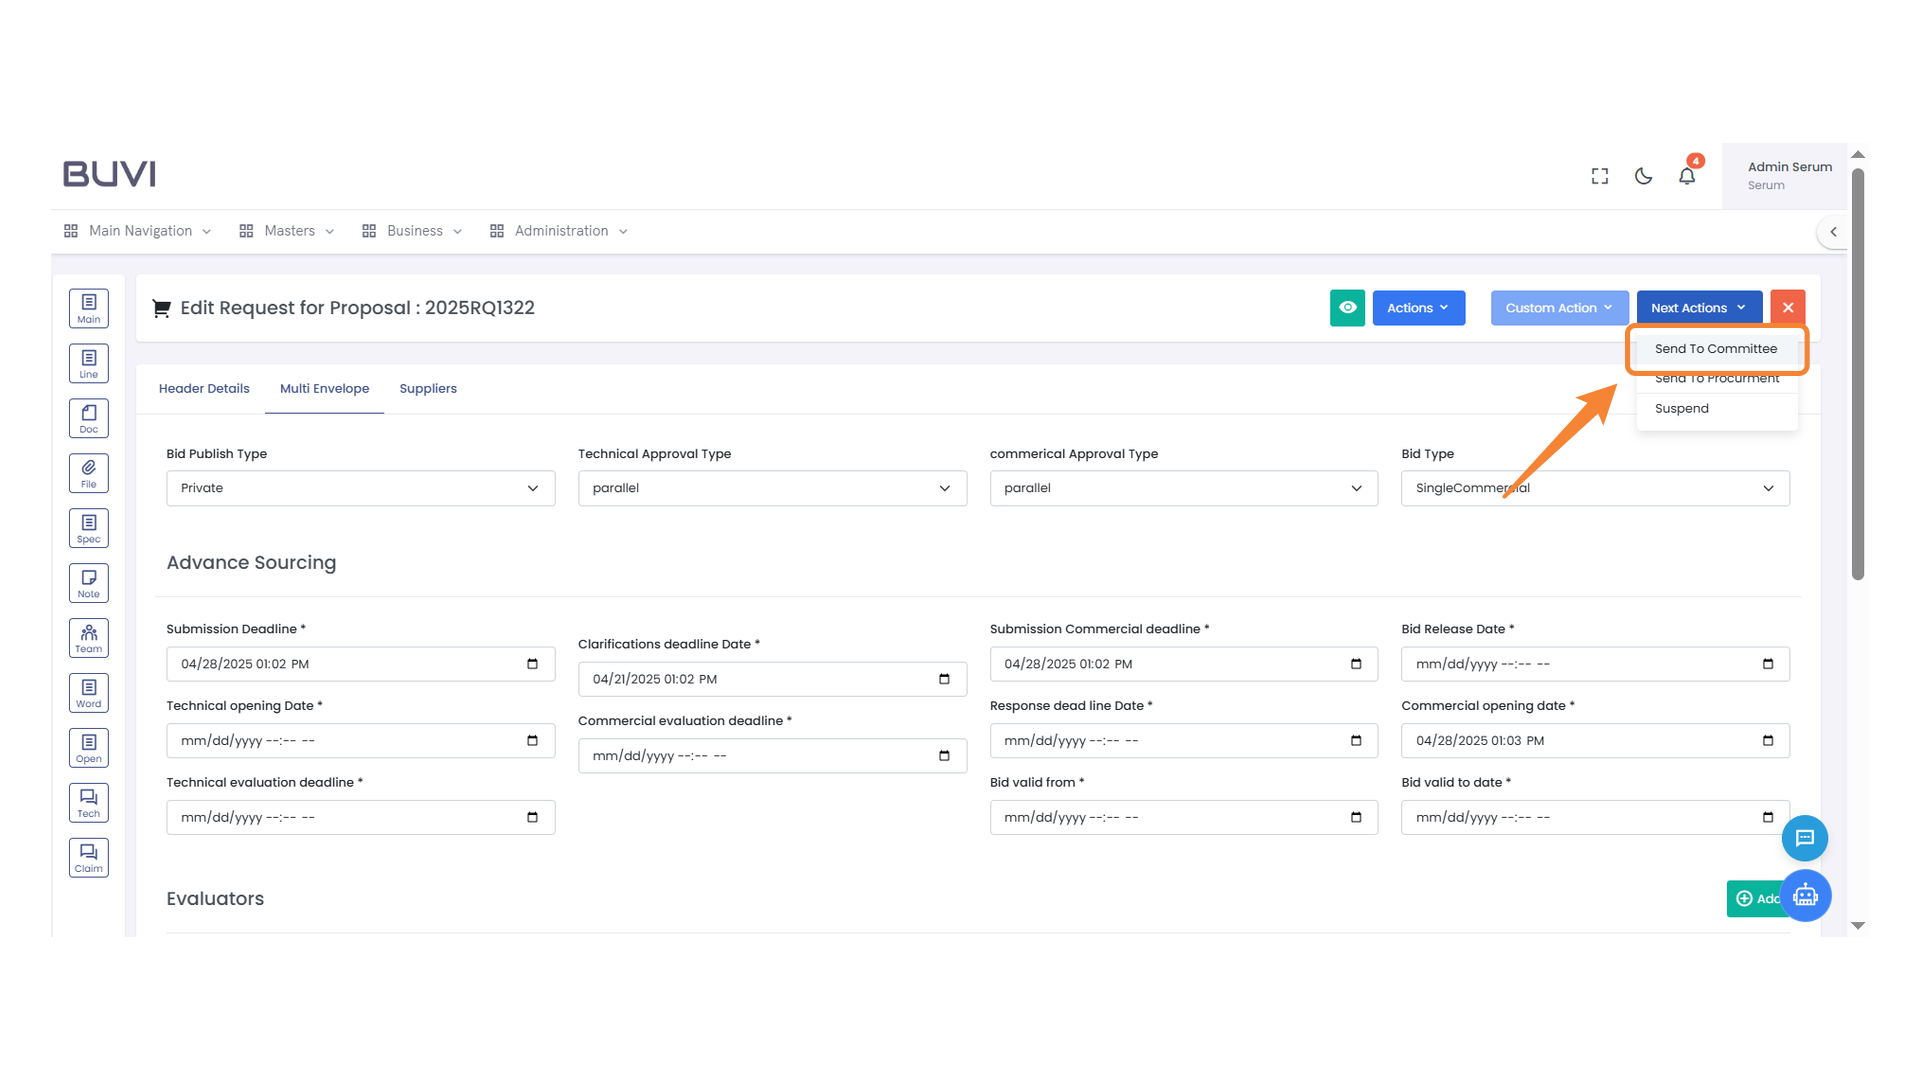
Task: Click the notification bell icon
Action: click(1686, 176)
